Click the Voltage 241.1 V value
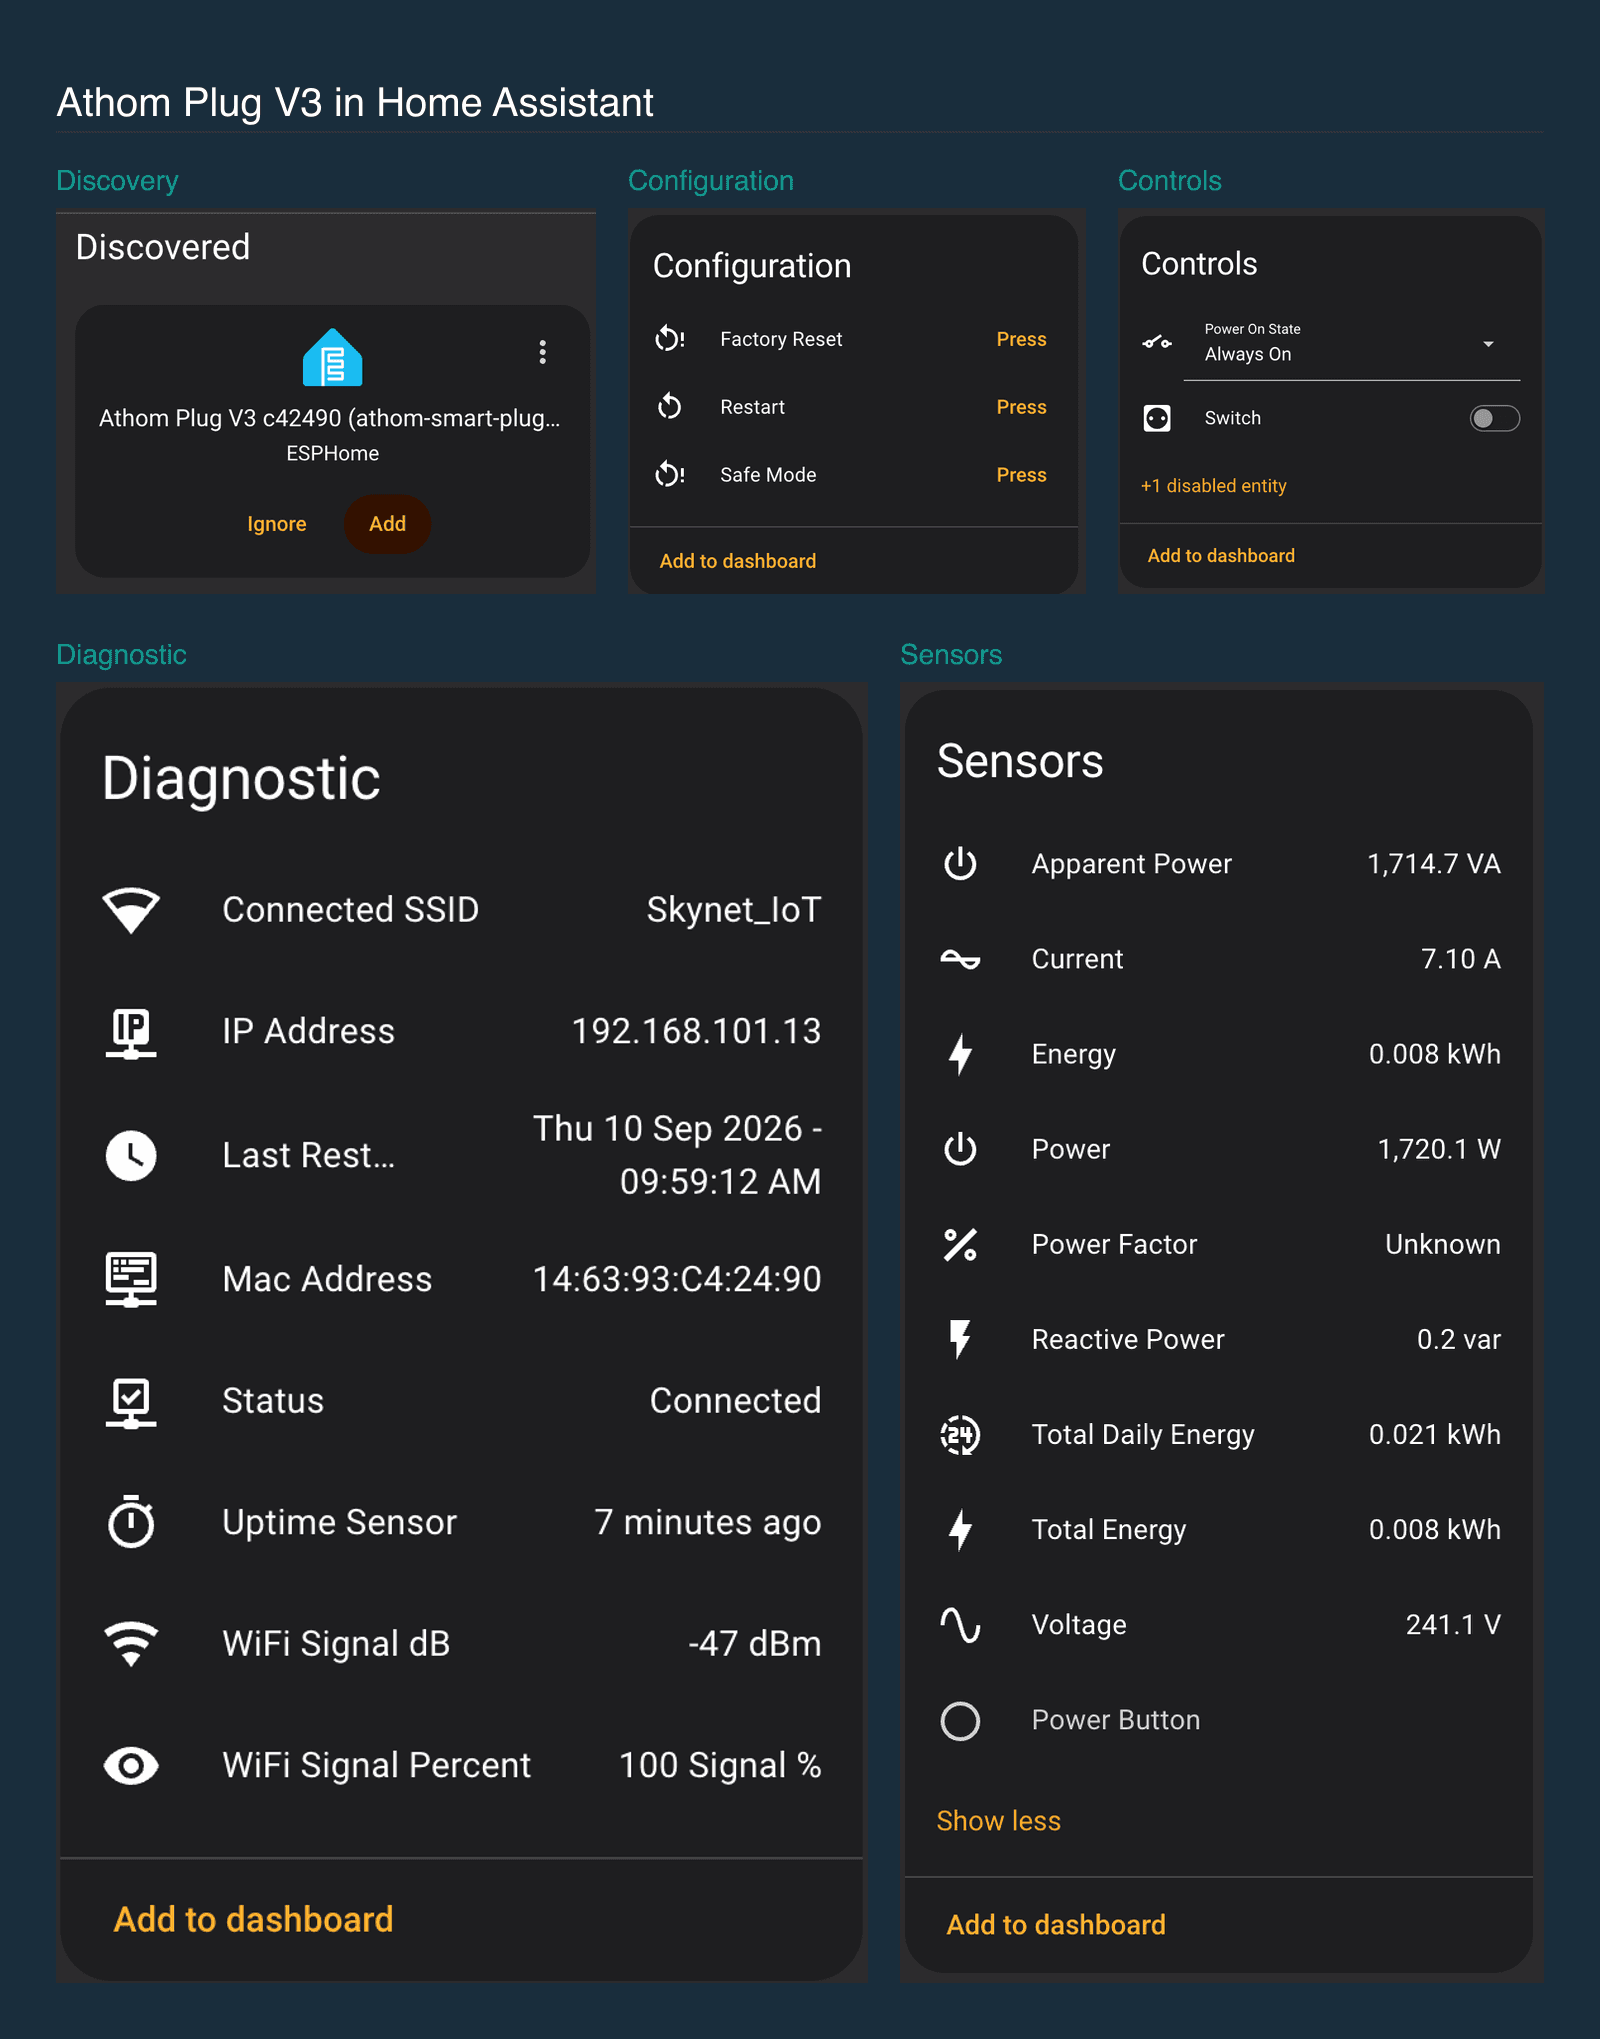Viewport: 1600px width, 2039px height. tap(1452, 1625)
